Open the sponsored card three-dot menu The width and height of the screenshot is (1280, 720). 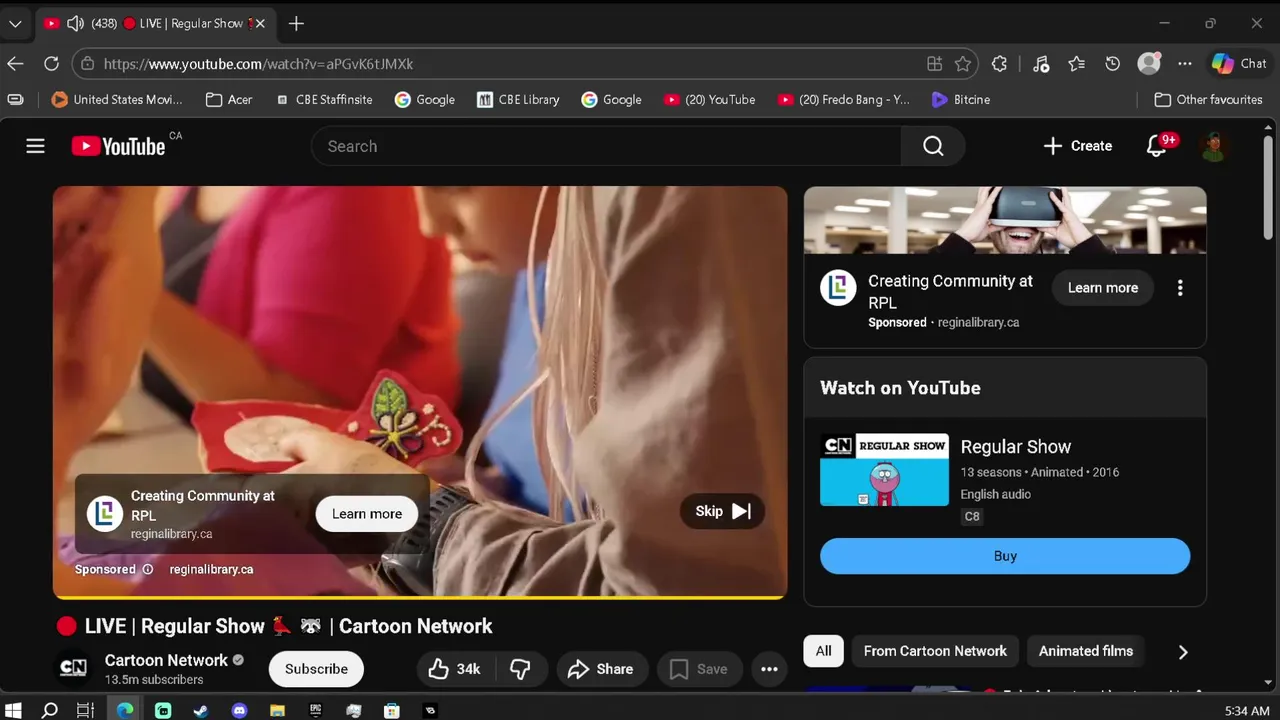tap(1180, 288)
